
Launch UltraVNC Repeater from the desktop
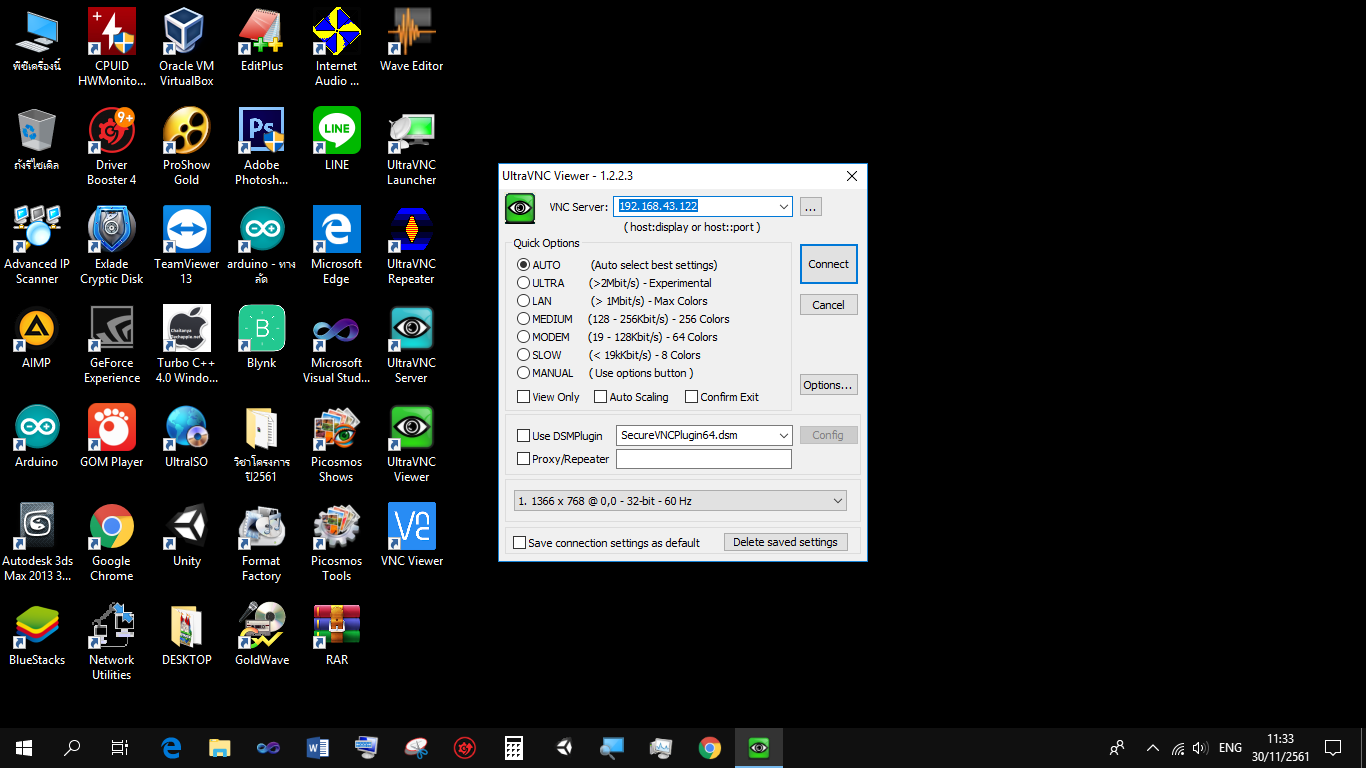click(411, 228)
